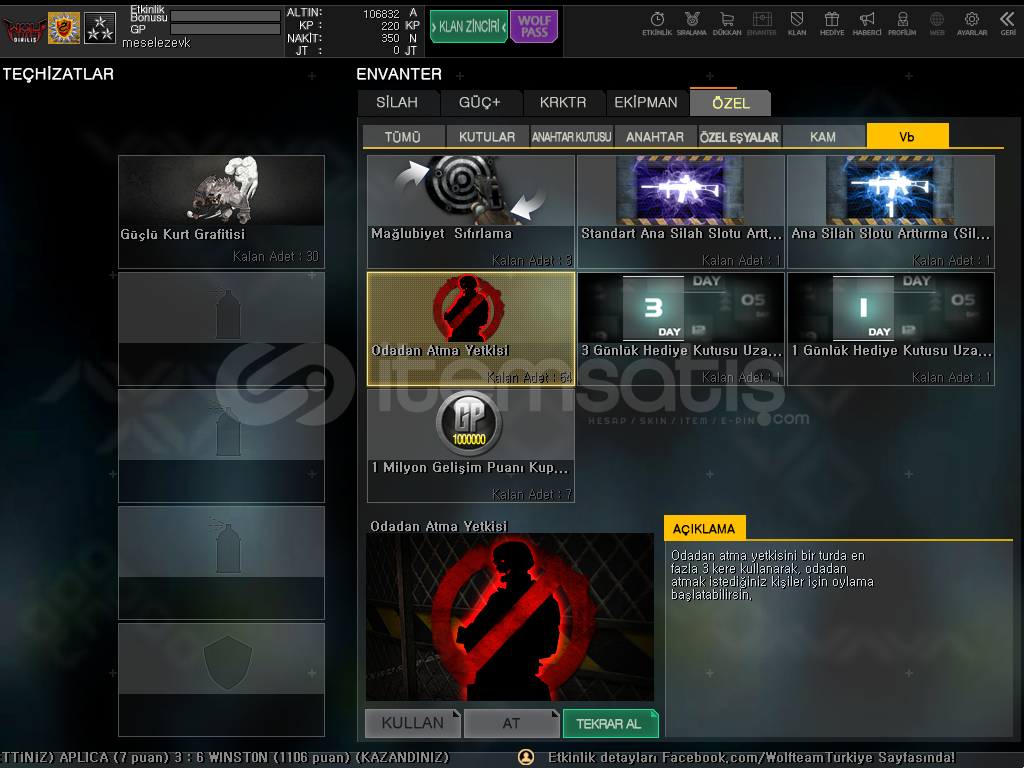Click the gold clan emblem badge
The width and height of the screenshot is (1024, 768).
(x=64, y=28)
